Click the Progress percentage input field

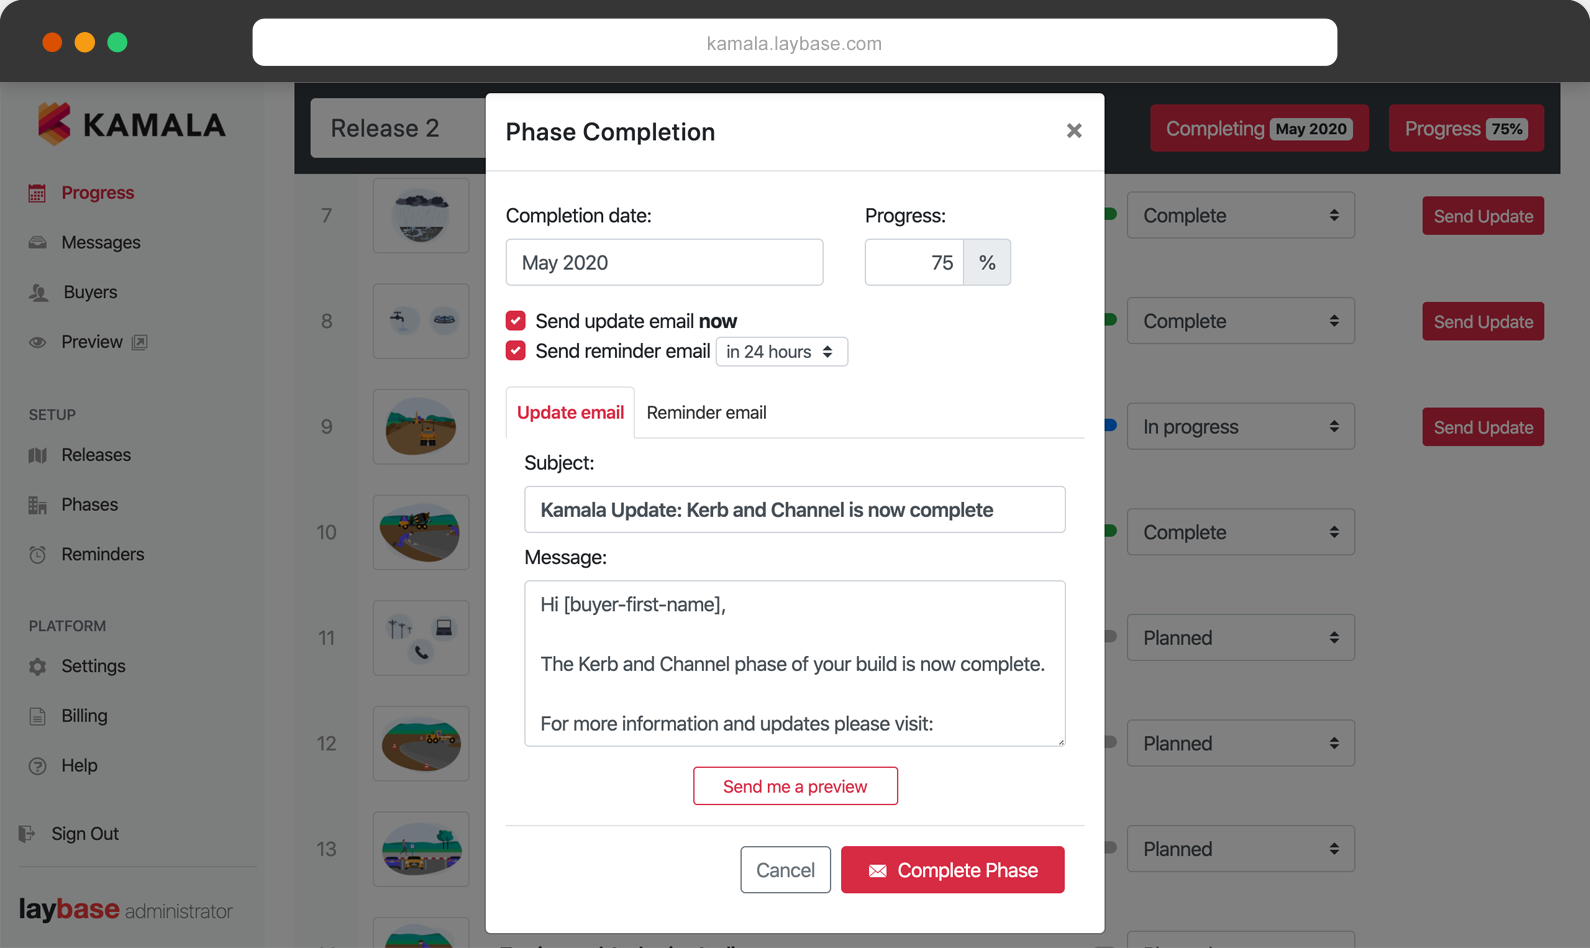914,262
